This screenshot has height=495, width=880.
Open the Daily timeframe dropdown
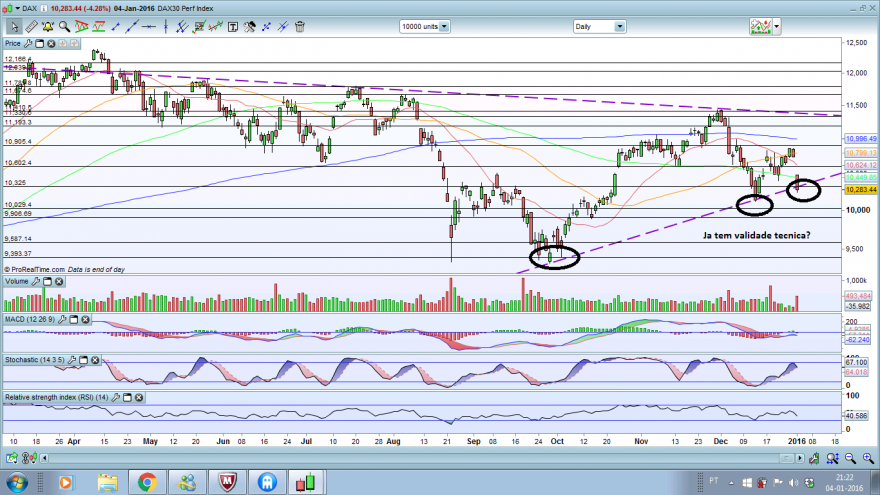[x=620, y=26]
